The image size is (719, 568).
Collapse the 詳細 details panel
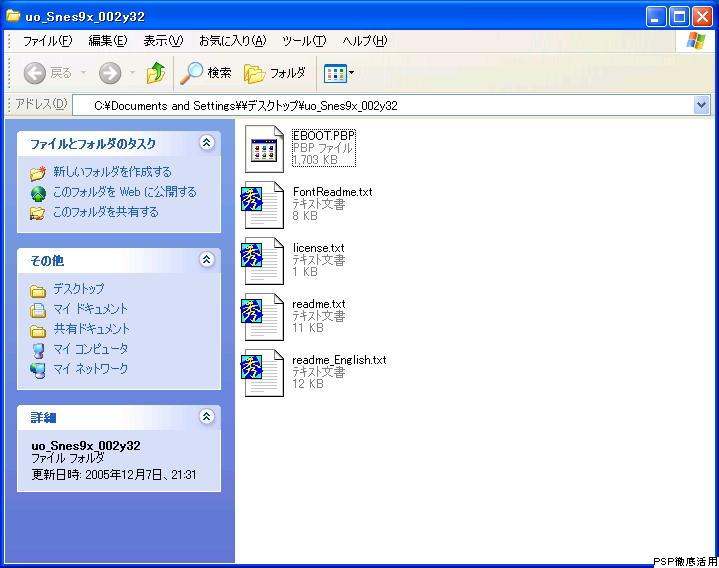point(207,416)
